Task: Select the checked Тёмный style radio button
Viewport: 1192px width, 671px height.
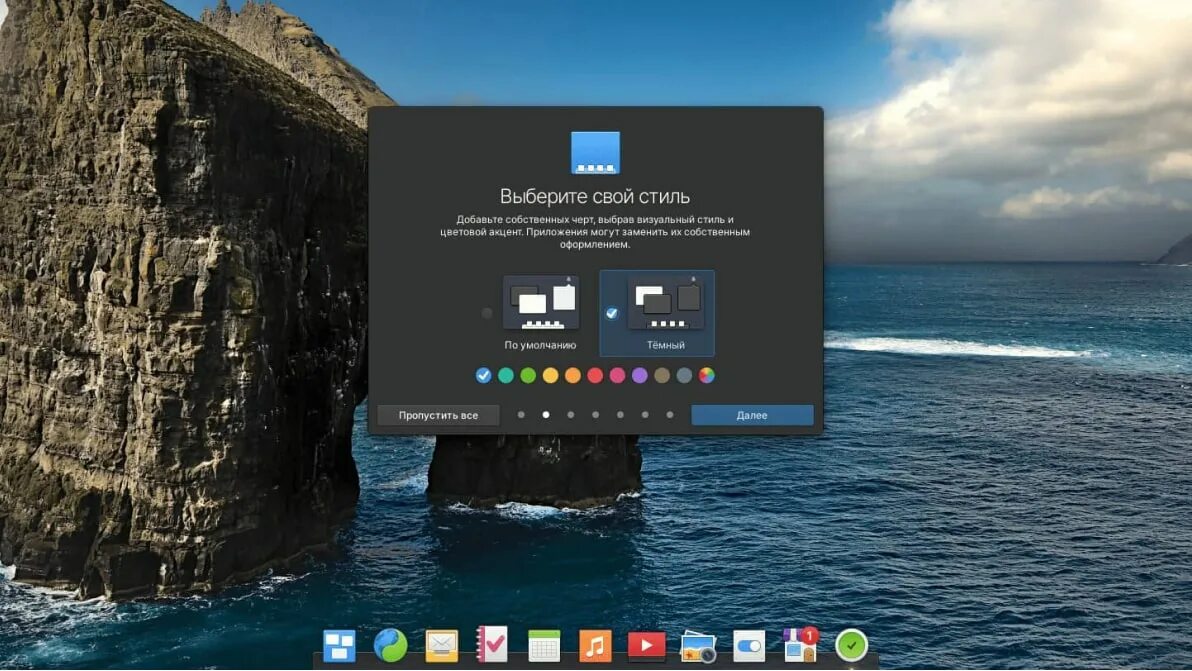Action: coord(611,313)
